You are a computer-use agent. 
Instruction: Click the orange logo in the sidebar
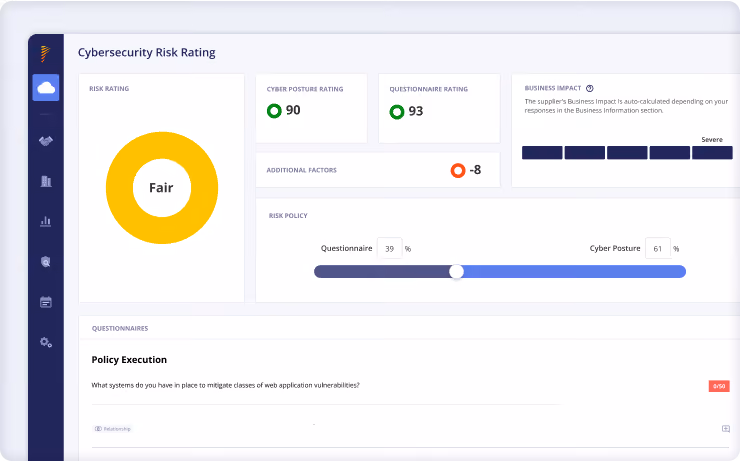[45, 54]
